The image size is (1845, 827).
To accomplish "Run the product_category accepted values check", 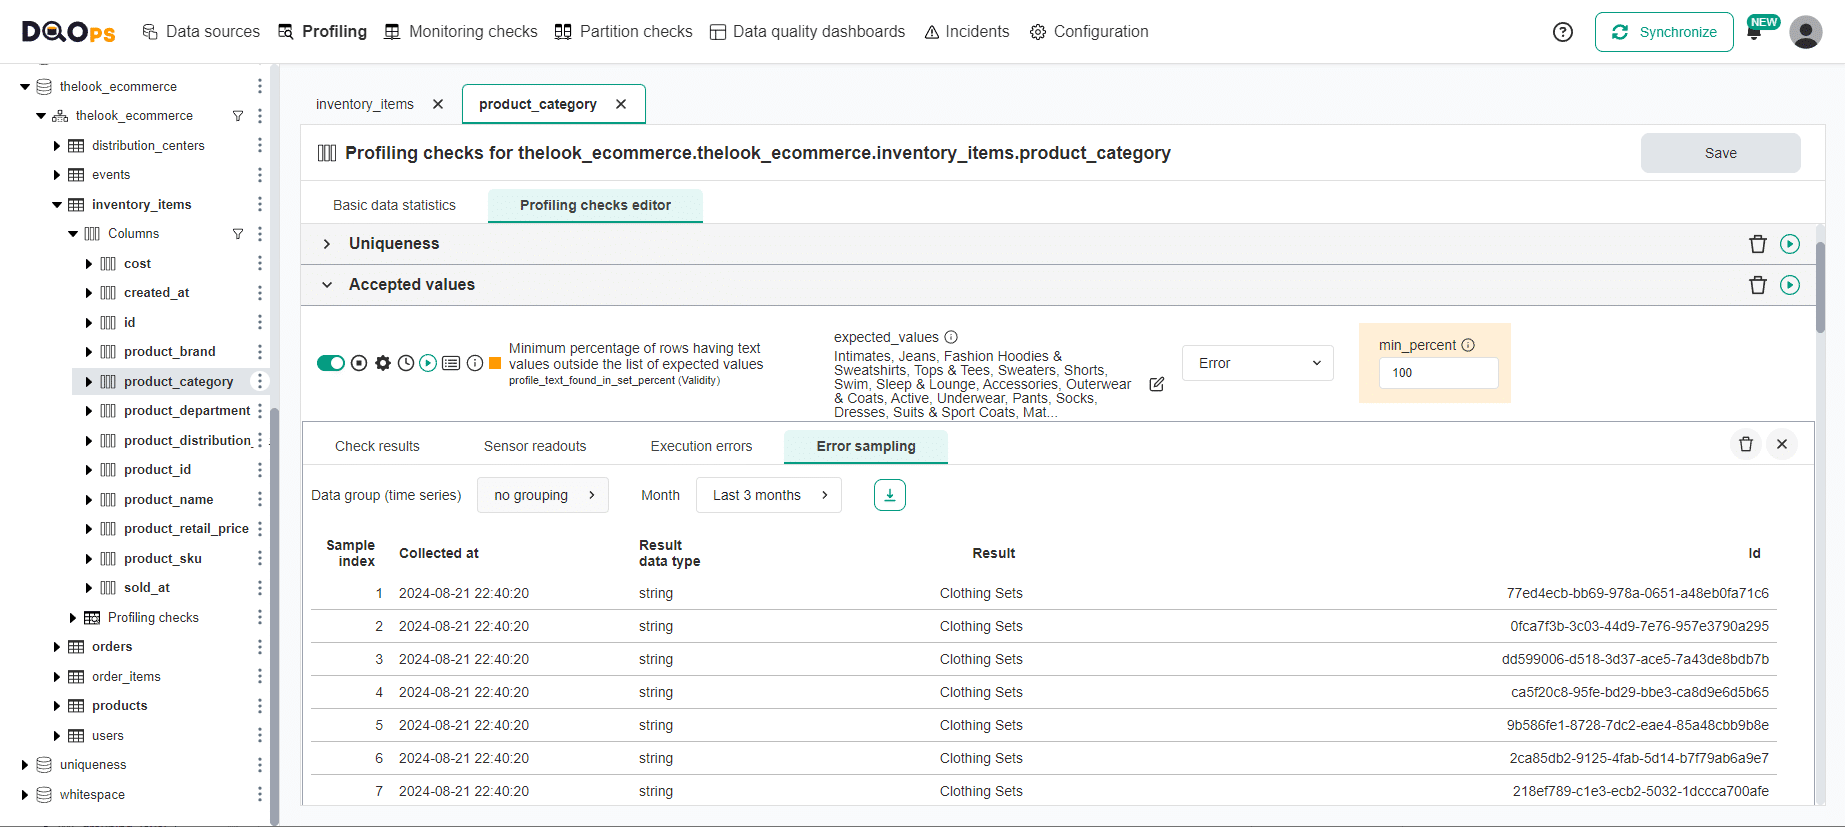I will point(428,363).
